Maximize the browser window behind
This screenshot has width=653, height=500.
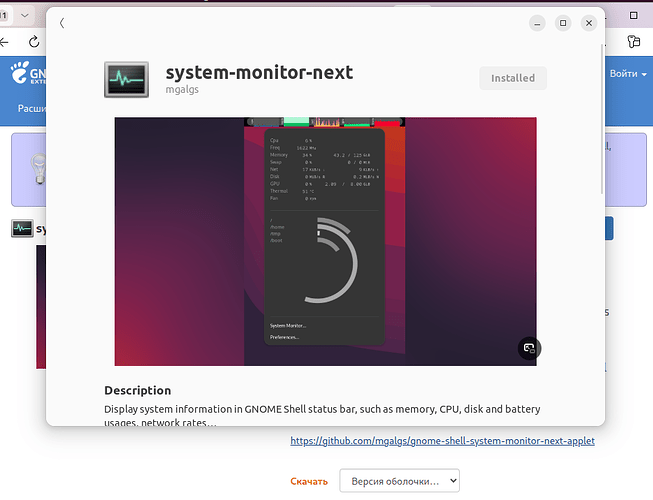coord(633,15)
